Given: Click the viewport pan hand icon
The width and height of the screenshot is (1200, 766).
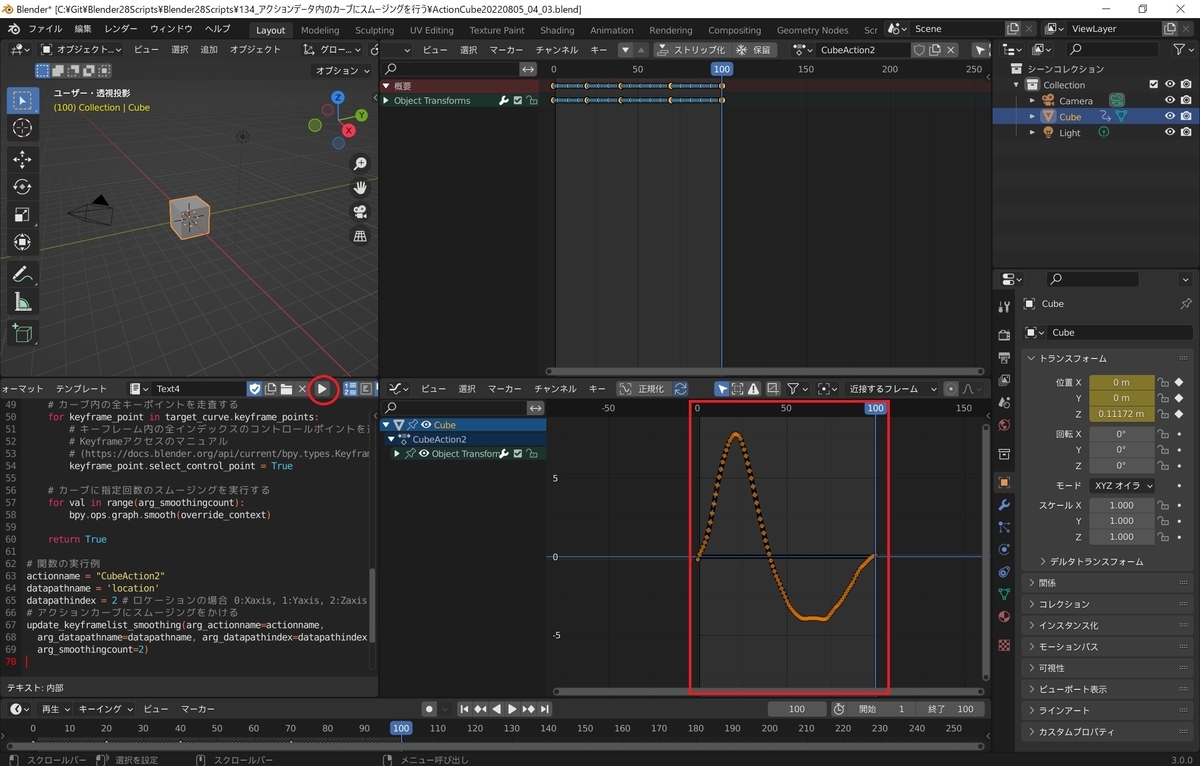Looking at the screenshot, I should coord(360,188).
